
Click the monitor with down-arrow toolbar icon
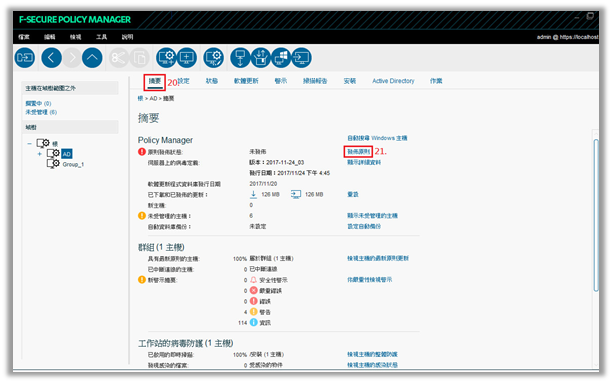point(240,58)
